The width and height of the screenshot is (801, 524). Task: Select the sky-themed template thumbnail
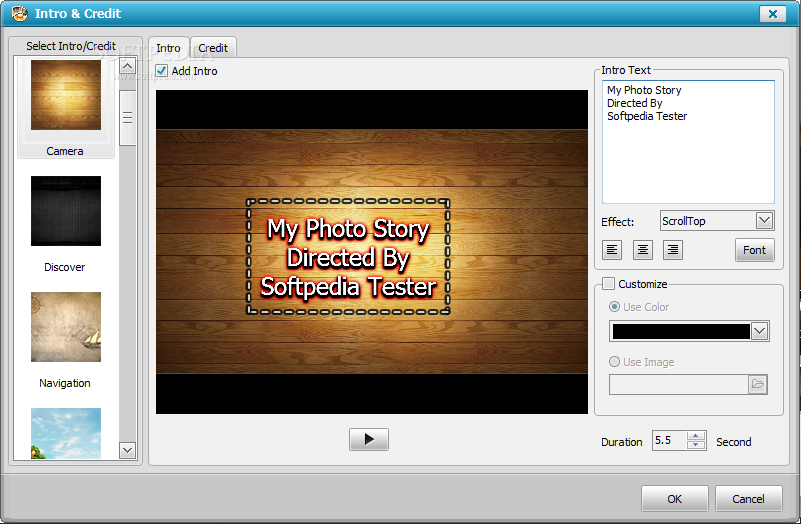click(66, 433)
